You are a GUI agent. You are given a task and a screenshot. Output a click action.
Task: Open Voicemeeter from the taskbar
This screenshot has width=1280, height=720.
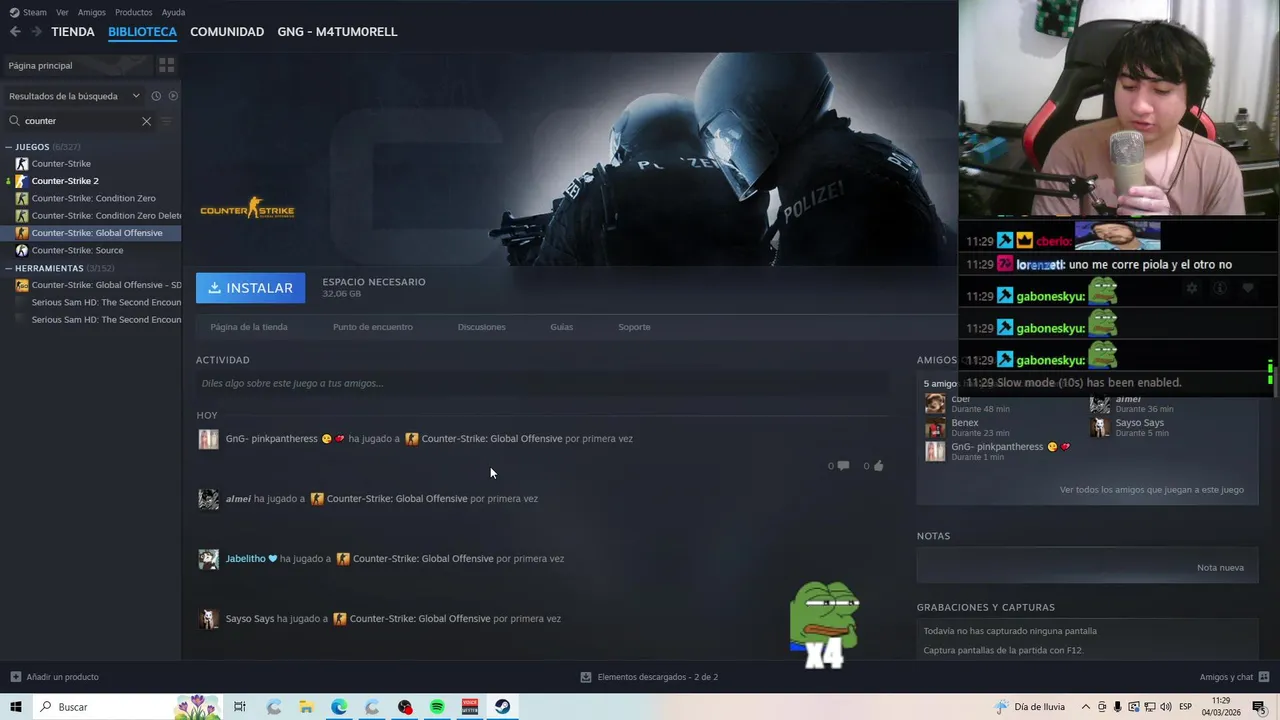pyautogui.click(x=470, y=707)
